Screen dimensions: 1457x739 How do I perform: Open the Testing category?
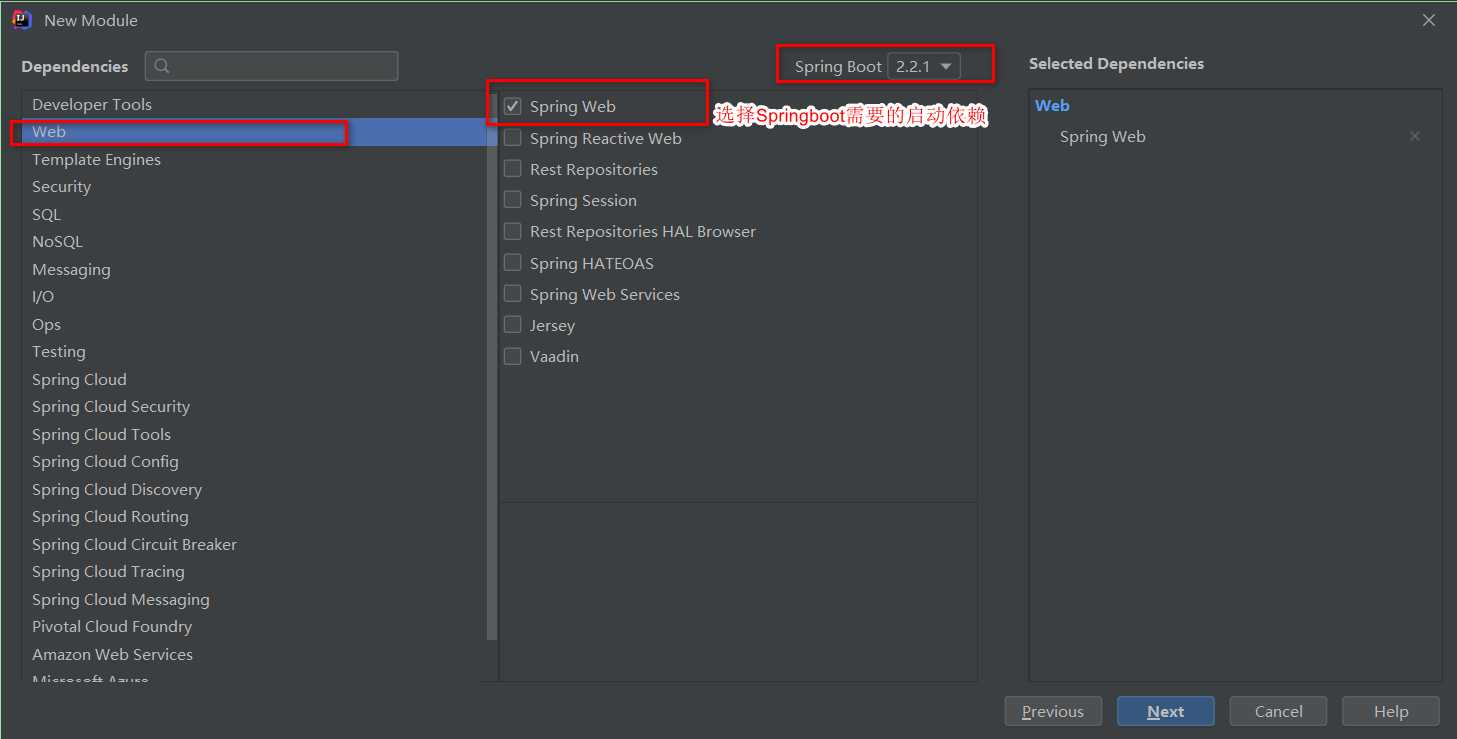click(x=254, y=352)
